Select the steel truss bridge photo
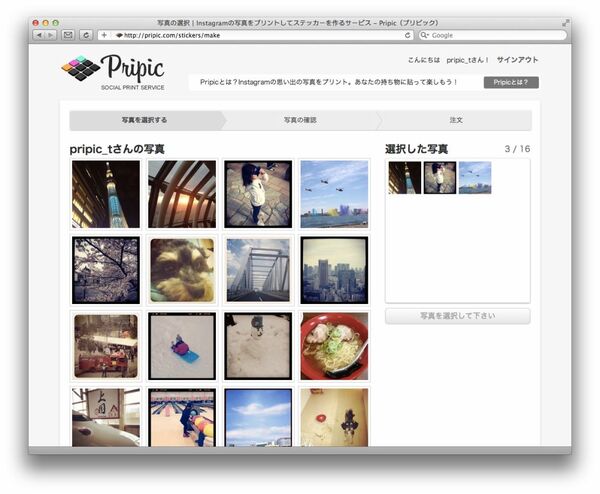 258,270
